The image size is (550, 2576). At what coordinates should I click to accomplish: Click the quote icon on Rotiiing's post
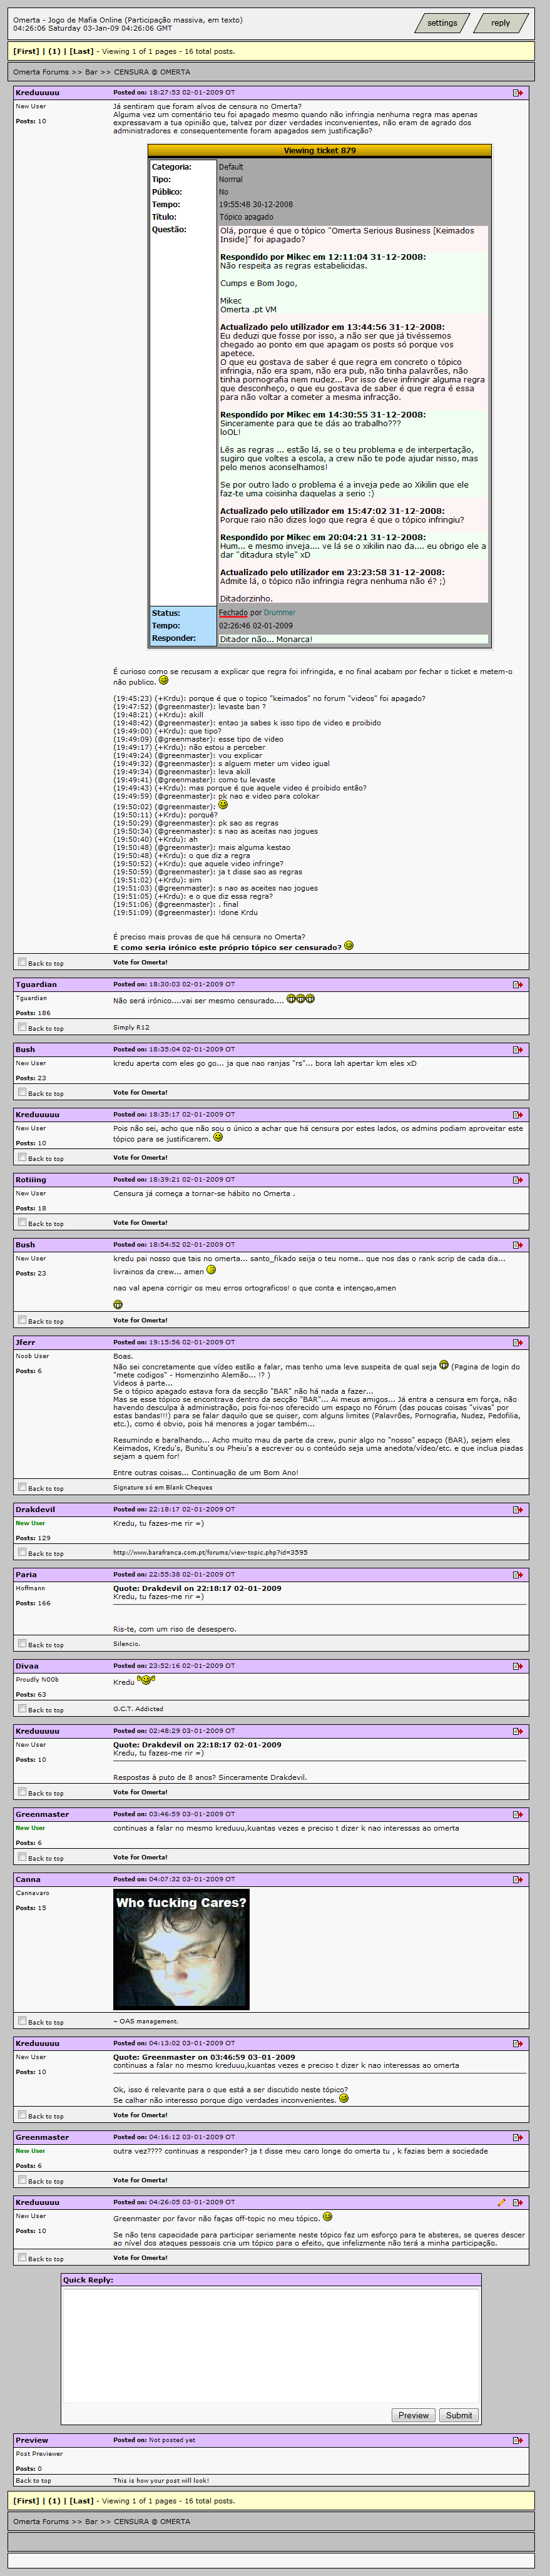click(x=517, y=1180)
